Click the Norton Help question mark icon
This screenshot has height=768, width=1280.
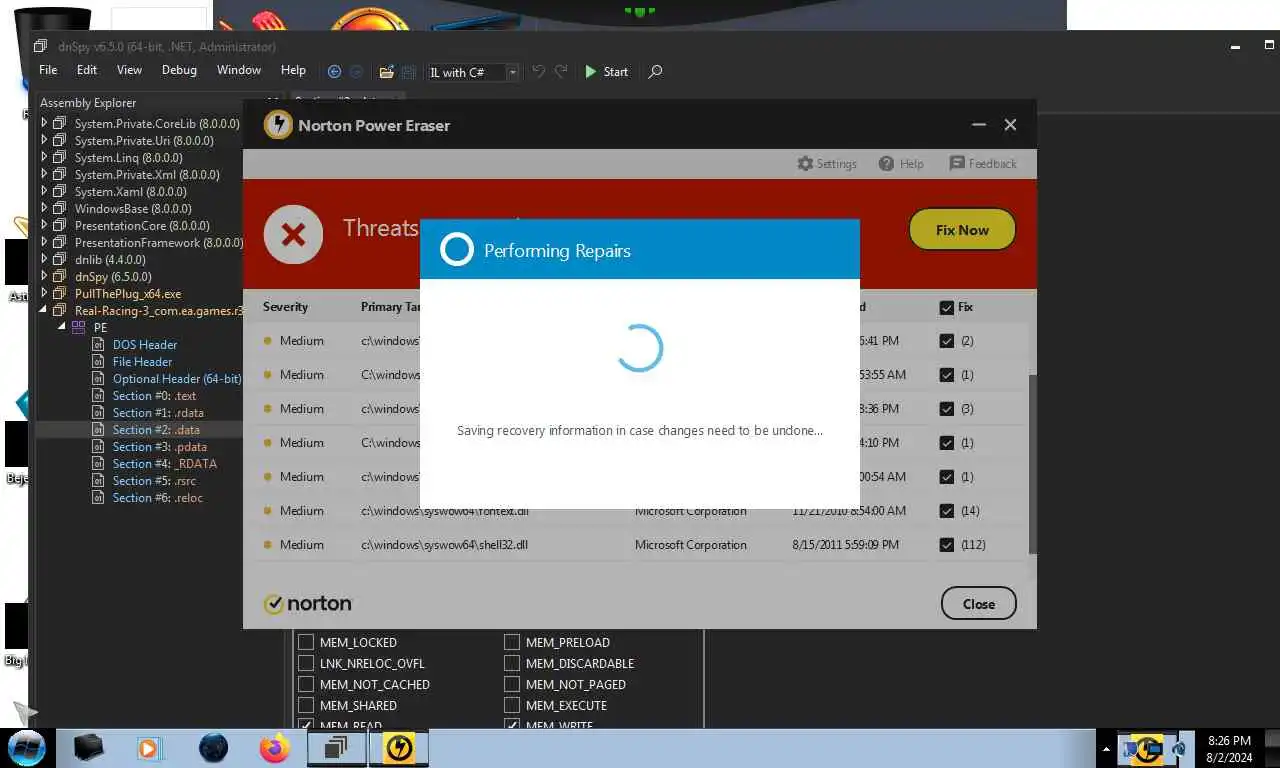(886, 163)
